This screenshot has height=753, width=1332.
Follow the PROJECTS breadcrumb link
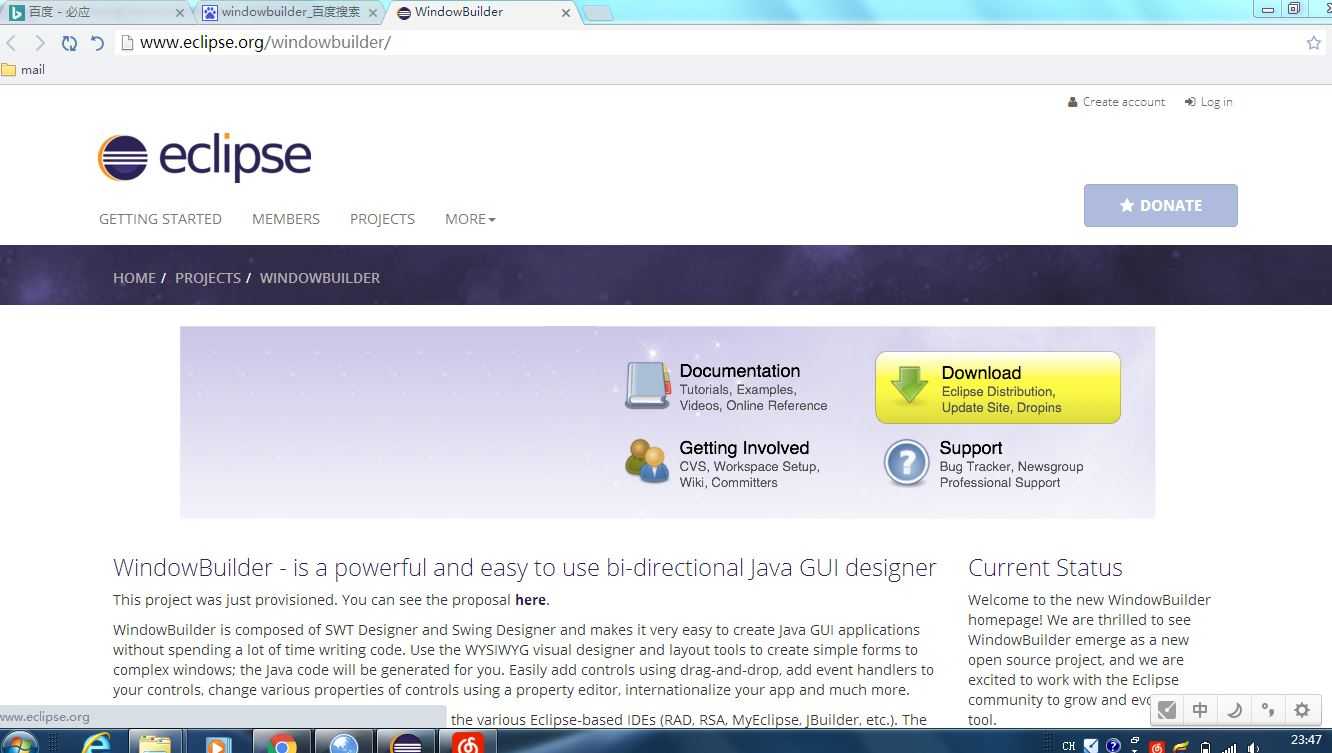(208, 278)
